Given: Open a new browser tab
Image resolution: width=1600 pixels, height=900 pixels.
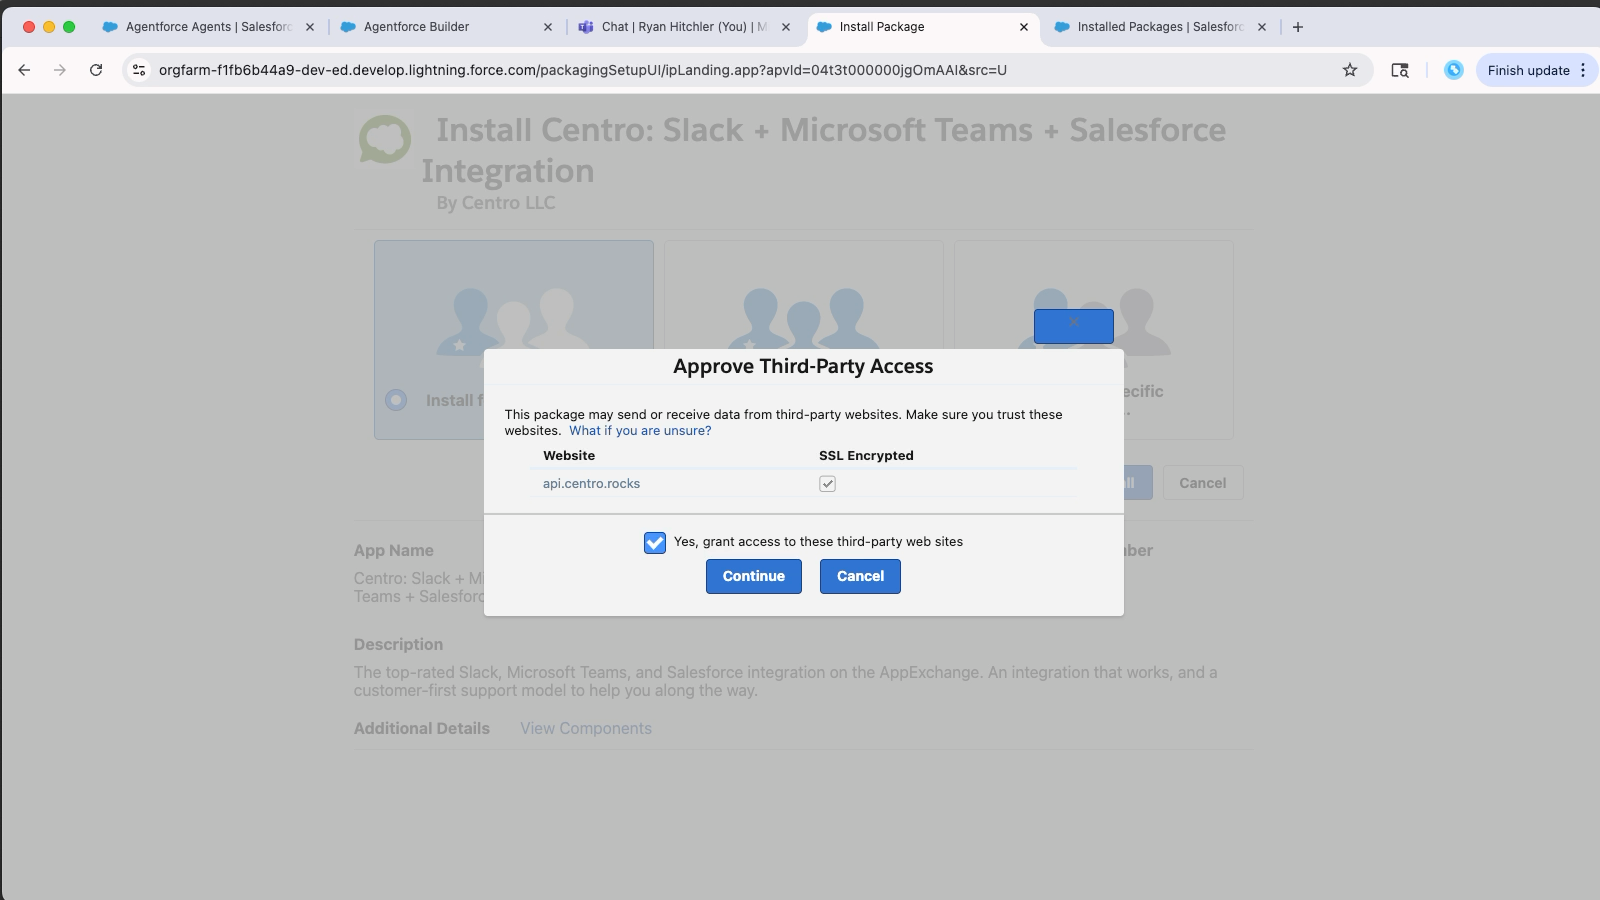Looking at the screenshot, I should (1298, 27).
